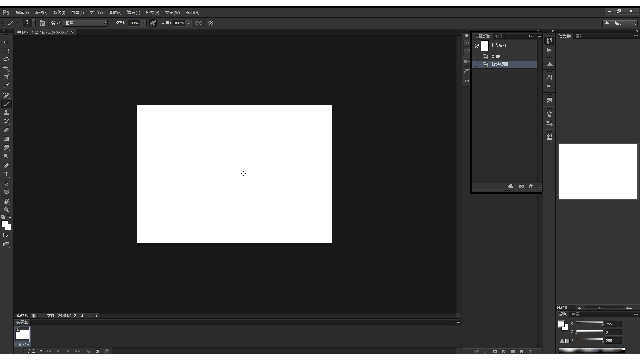Duplicate selected frame in Timeline panel
This screenshot has height=360, width=640.
tap(98, 351)
